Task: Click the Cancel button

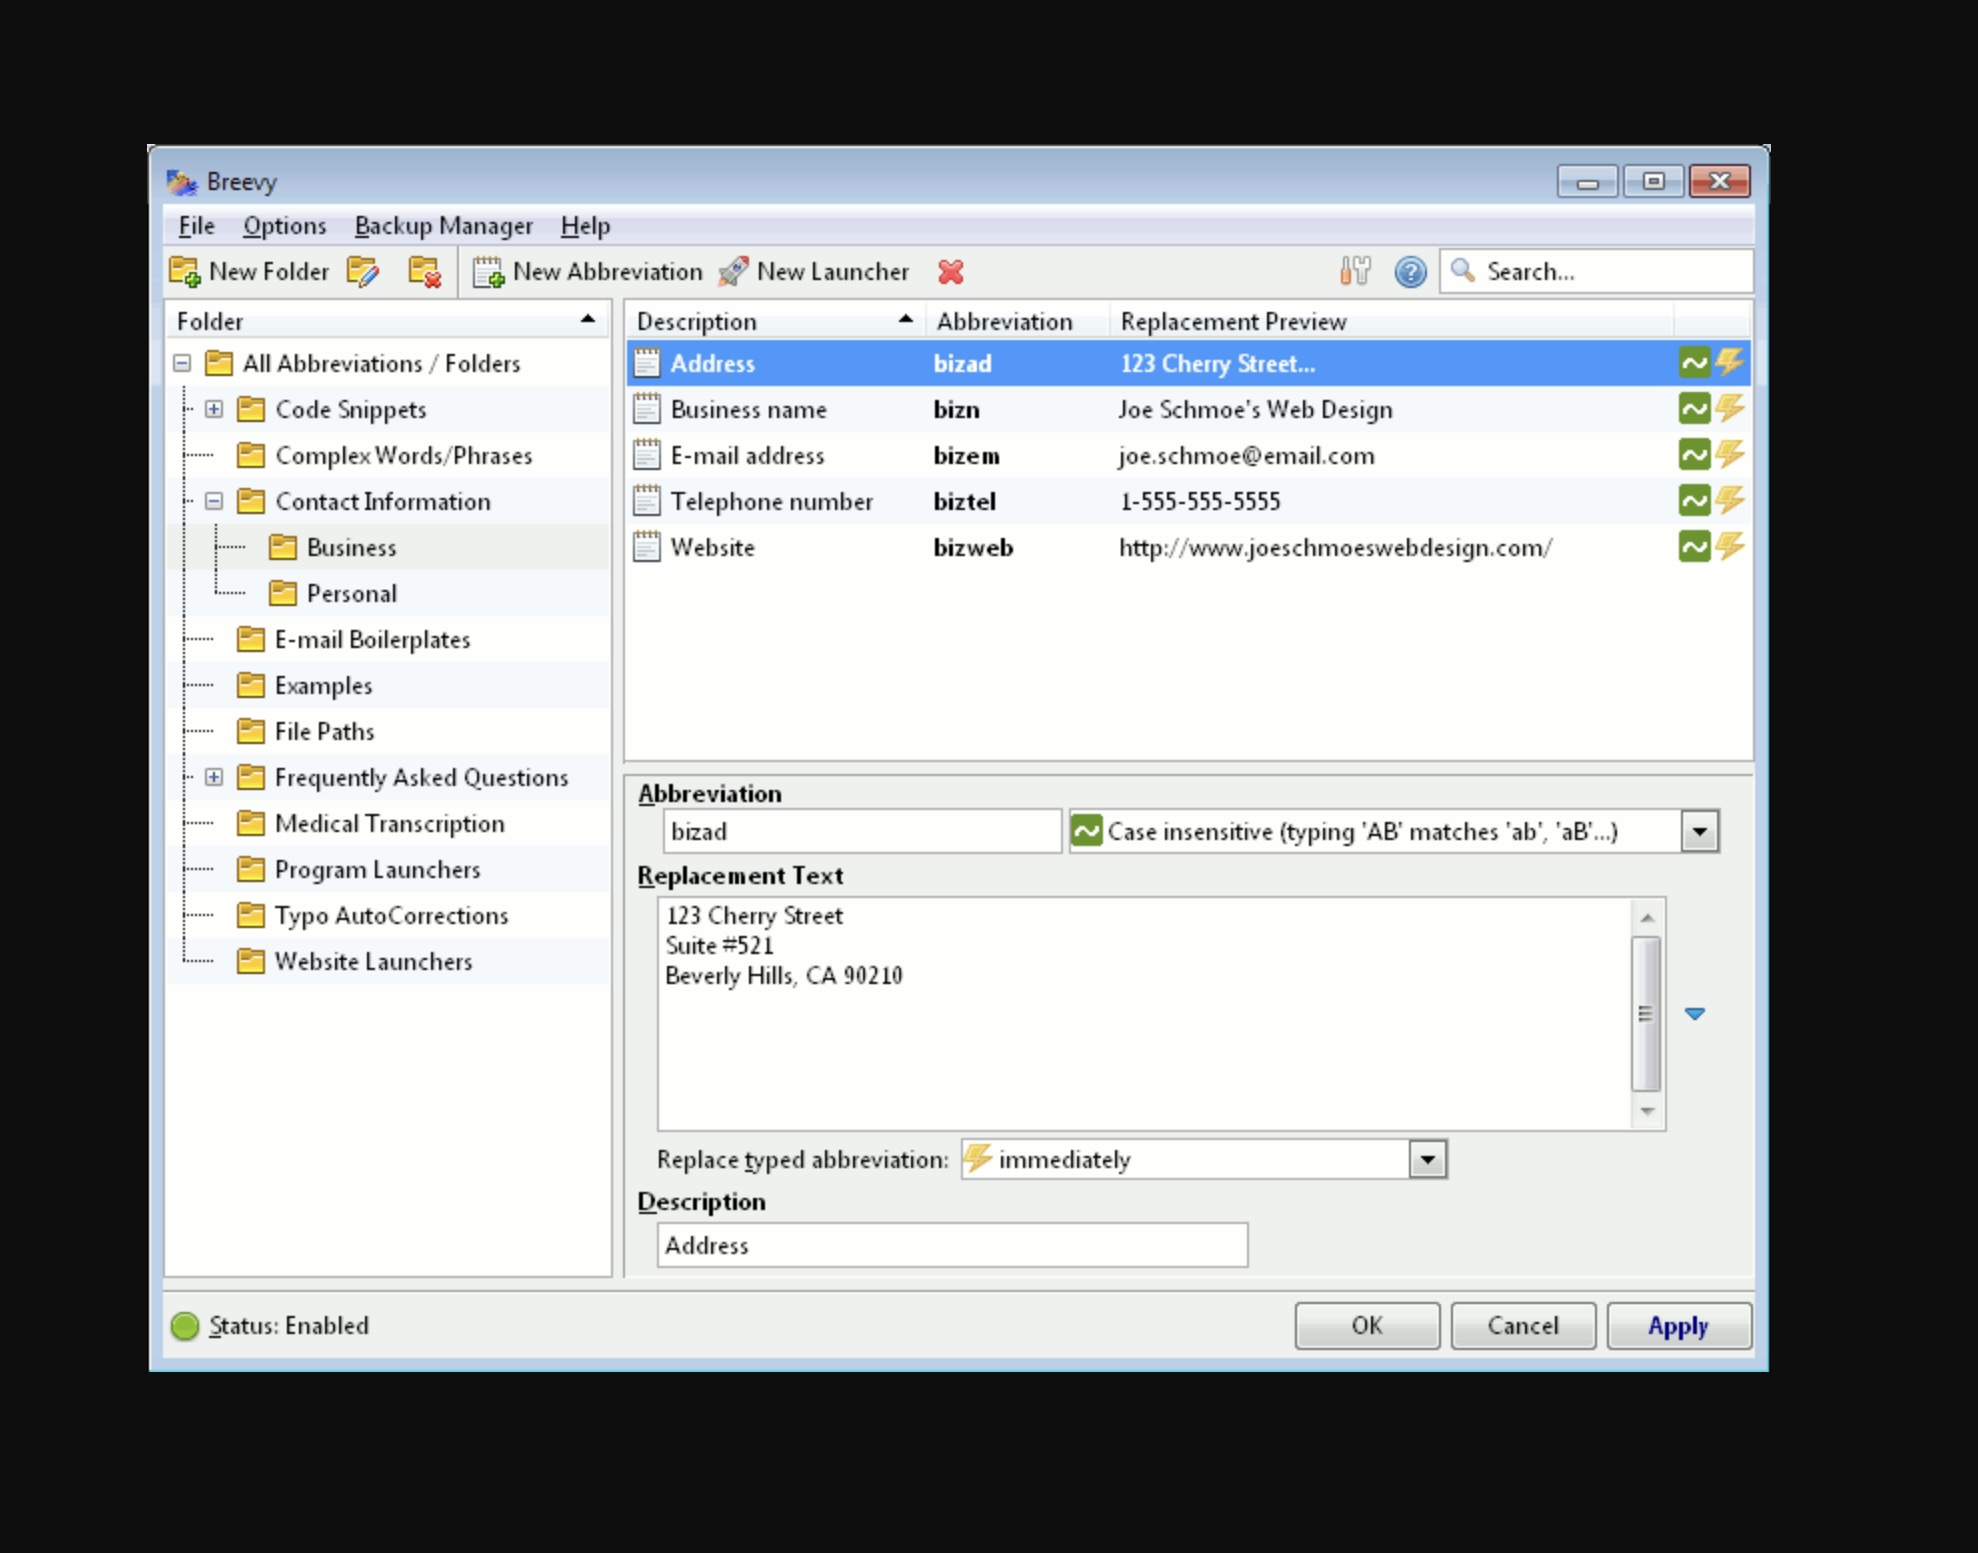Action: (x=1522, y=1326)
